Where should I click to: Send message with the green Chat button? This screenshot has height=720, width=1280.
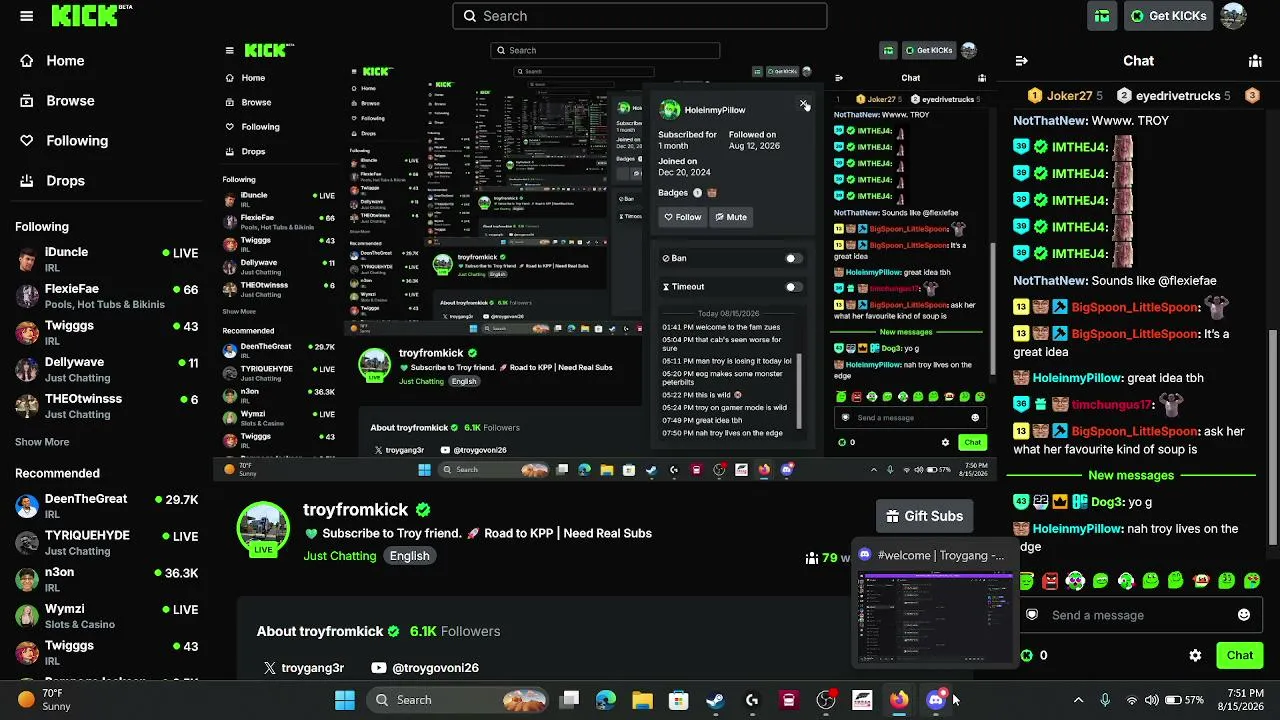click(x=1240, y=656)
